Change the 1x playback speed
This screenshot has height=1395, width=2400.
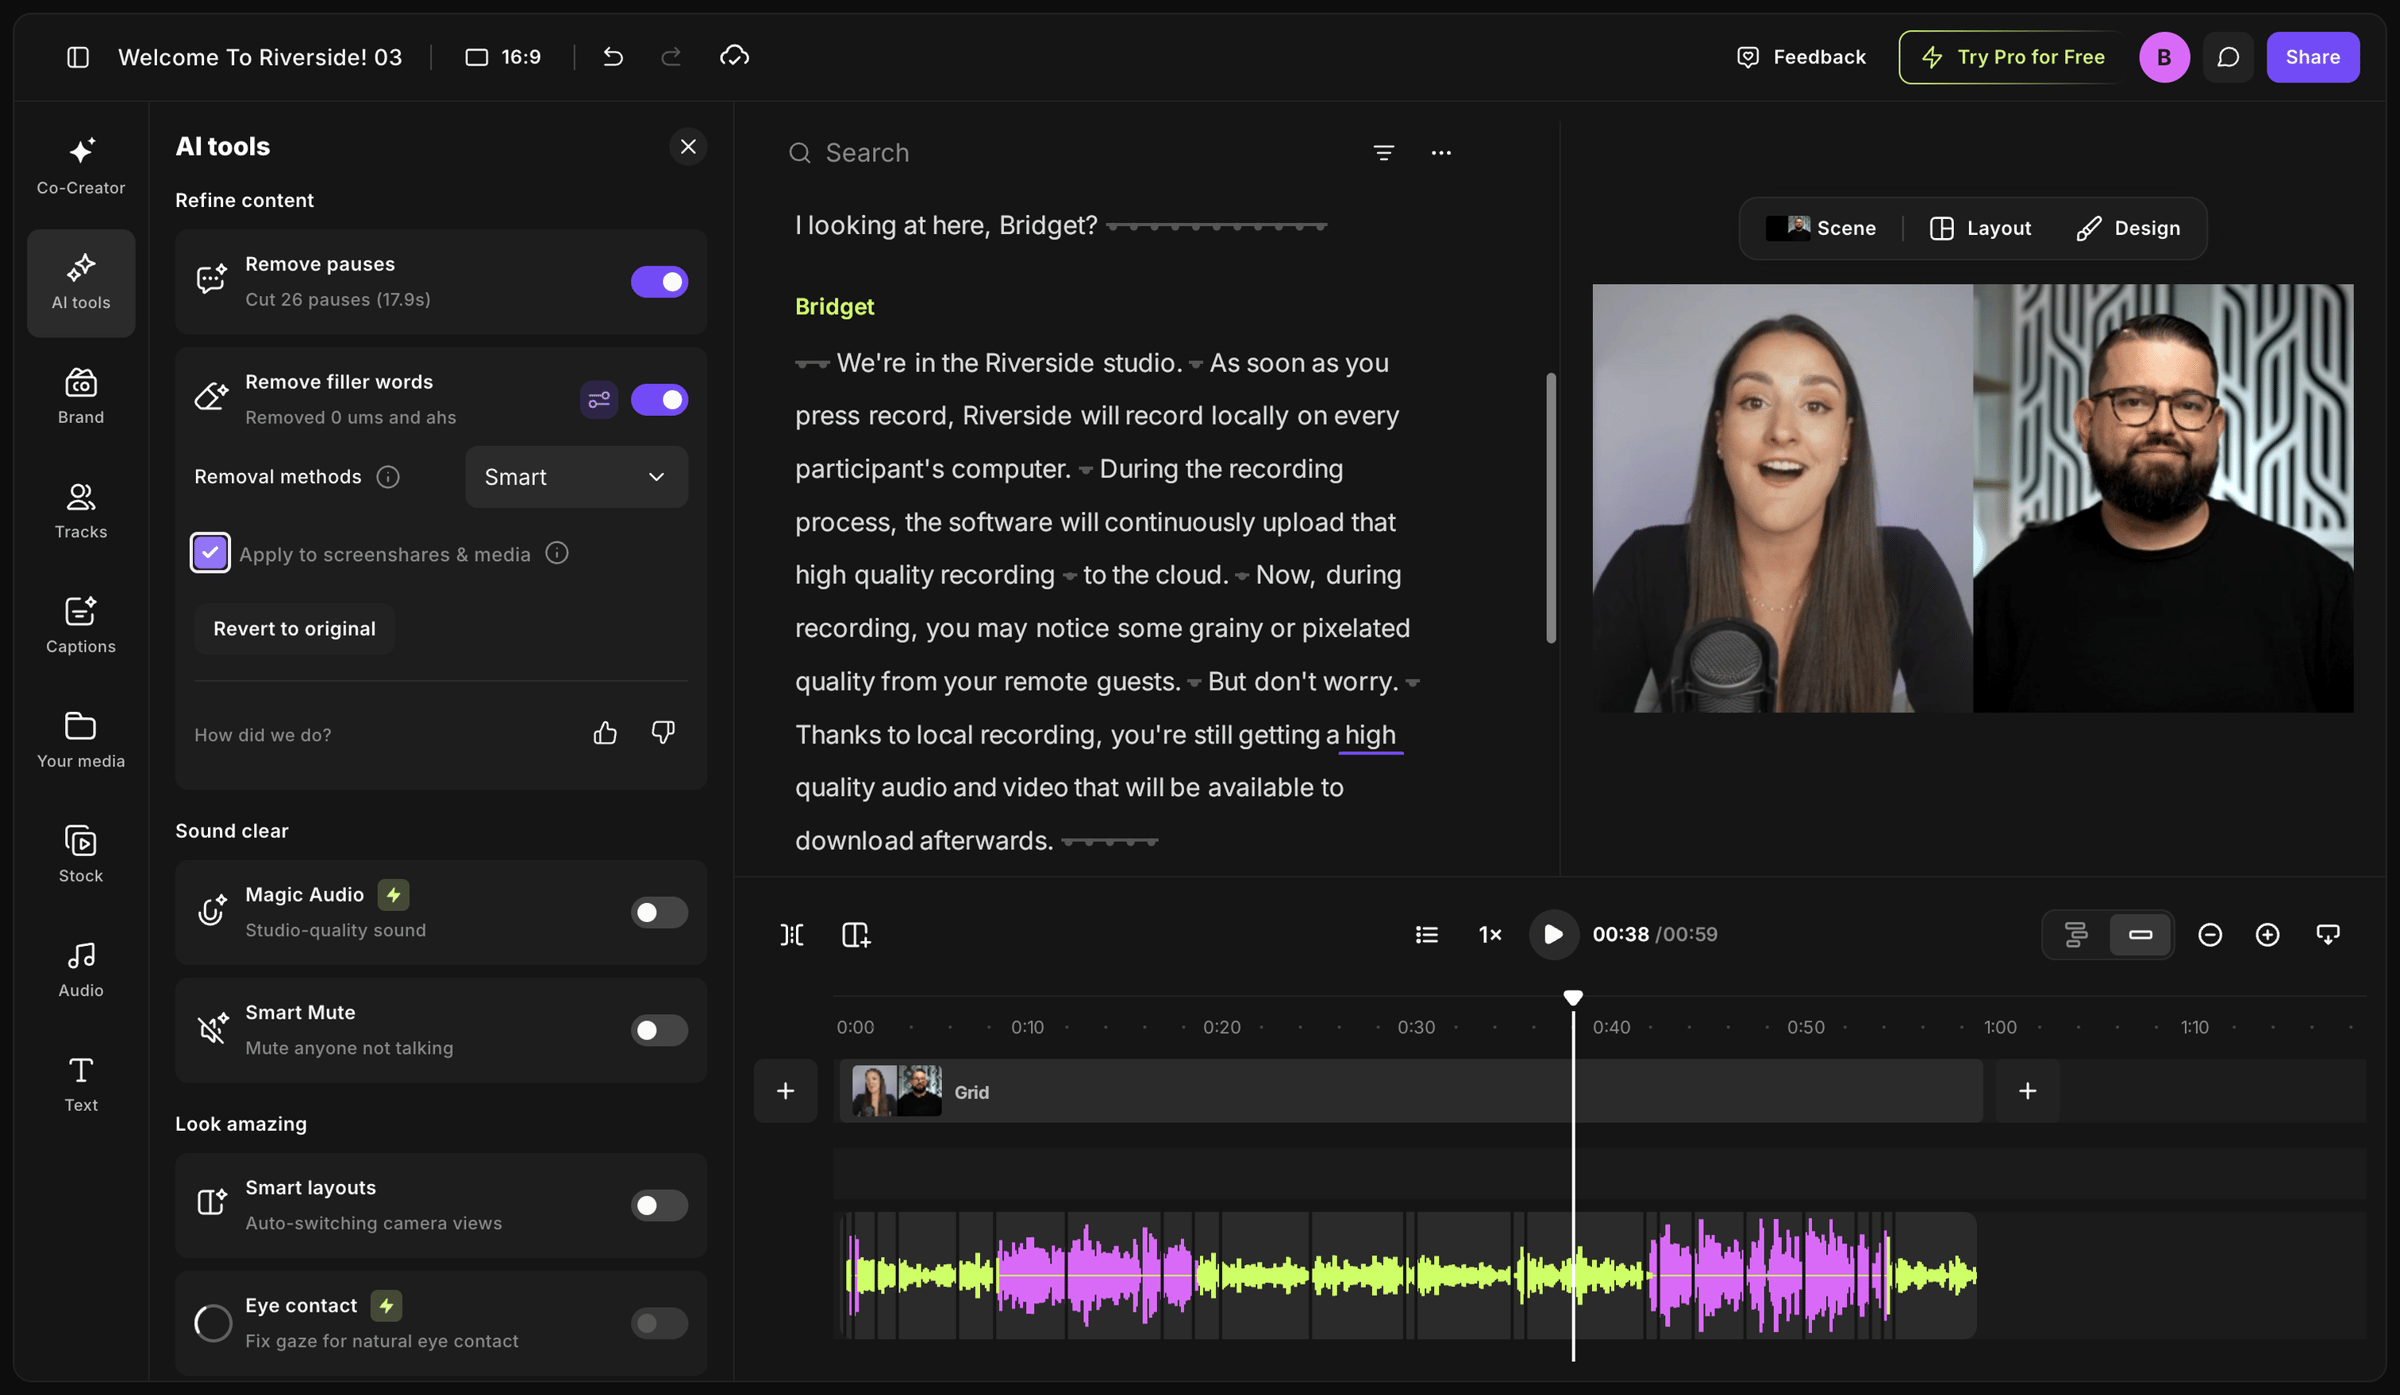pyautogui.click(x=1490, y=934)
